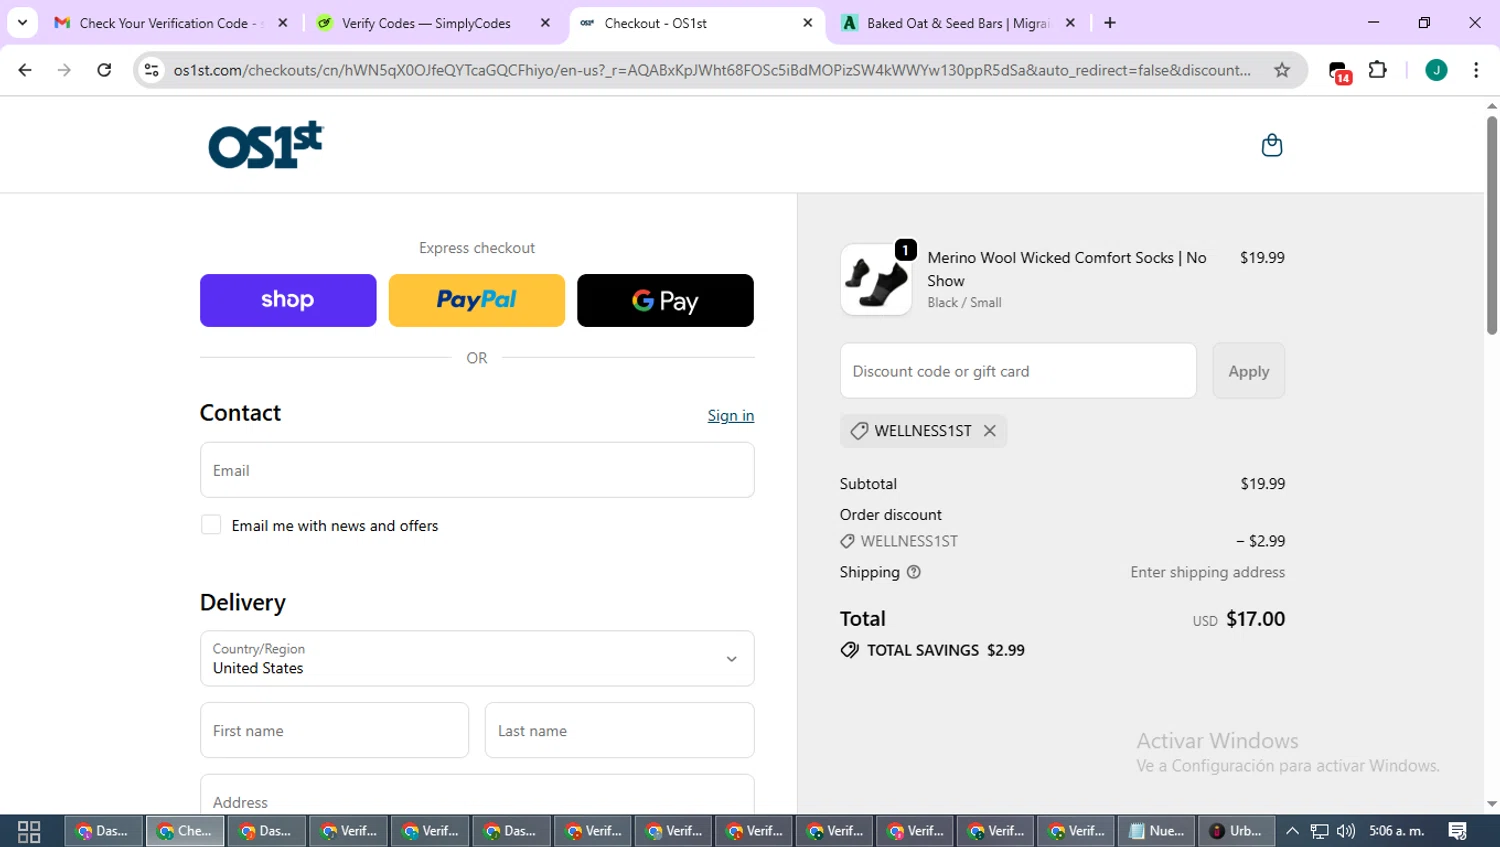Close the Verify Codes SimplyCodes tab
Screen dimensions: 1500x847
(x=545, y=22)
